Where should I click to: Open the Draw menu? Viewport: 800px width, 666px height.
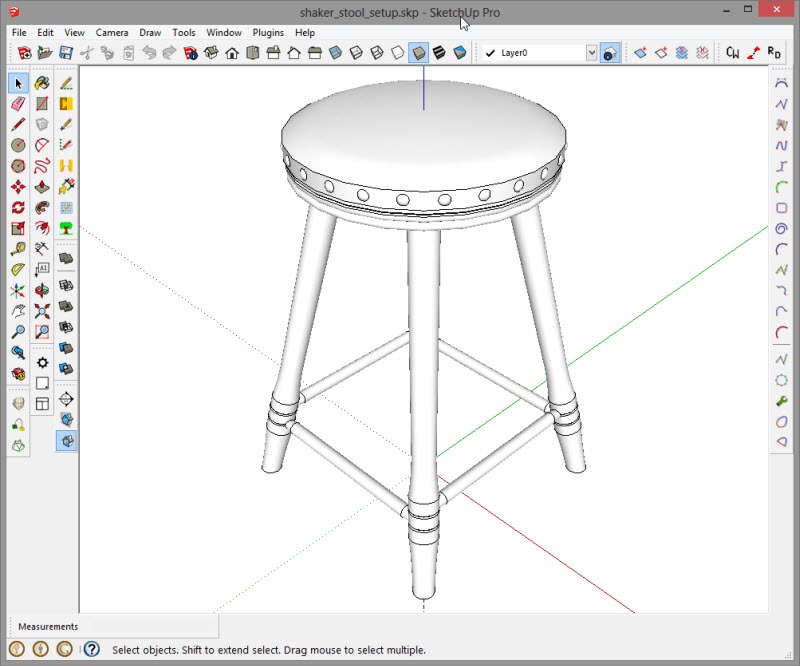tap(150, 32)
